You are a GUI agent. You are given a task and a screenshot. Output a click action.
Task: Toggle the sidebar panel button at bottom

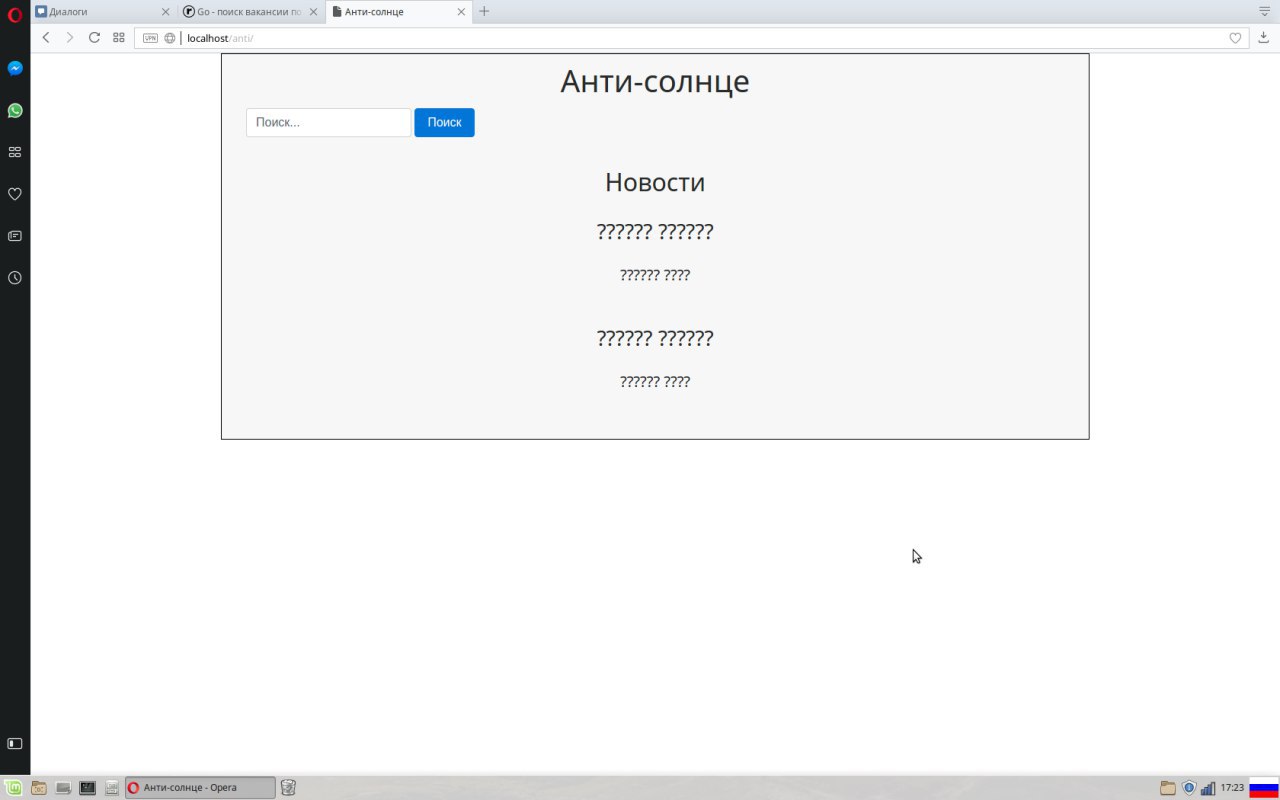pos(15,744)
